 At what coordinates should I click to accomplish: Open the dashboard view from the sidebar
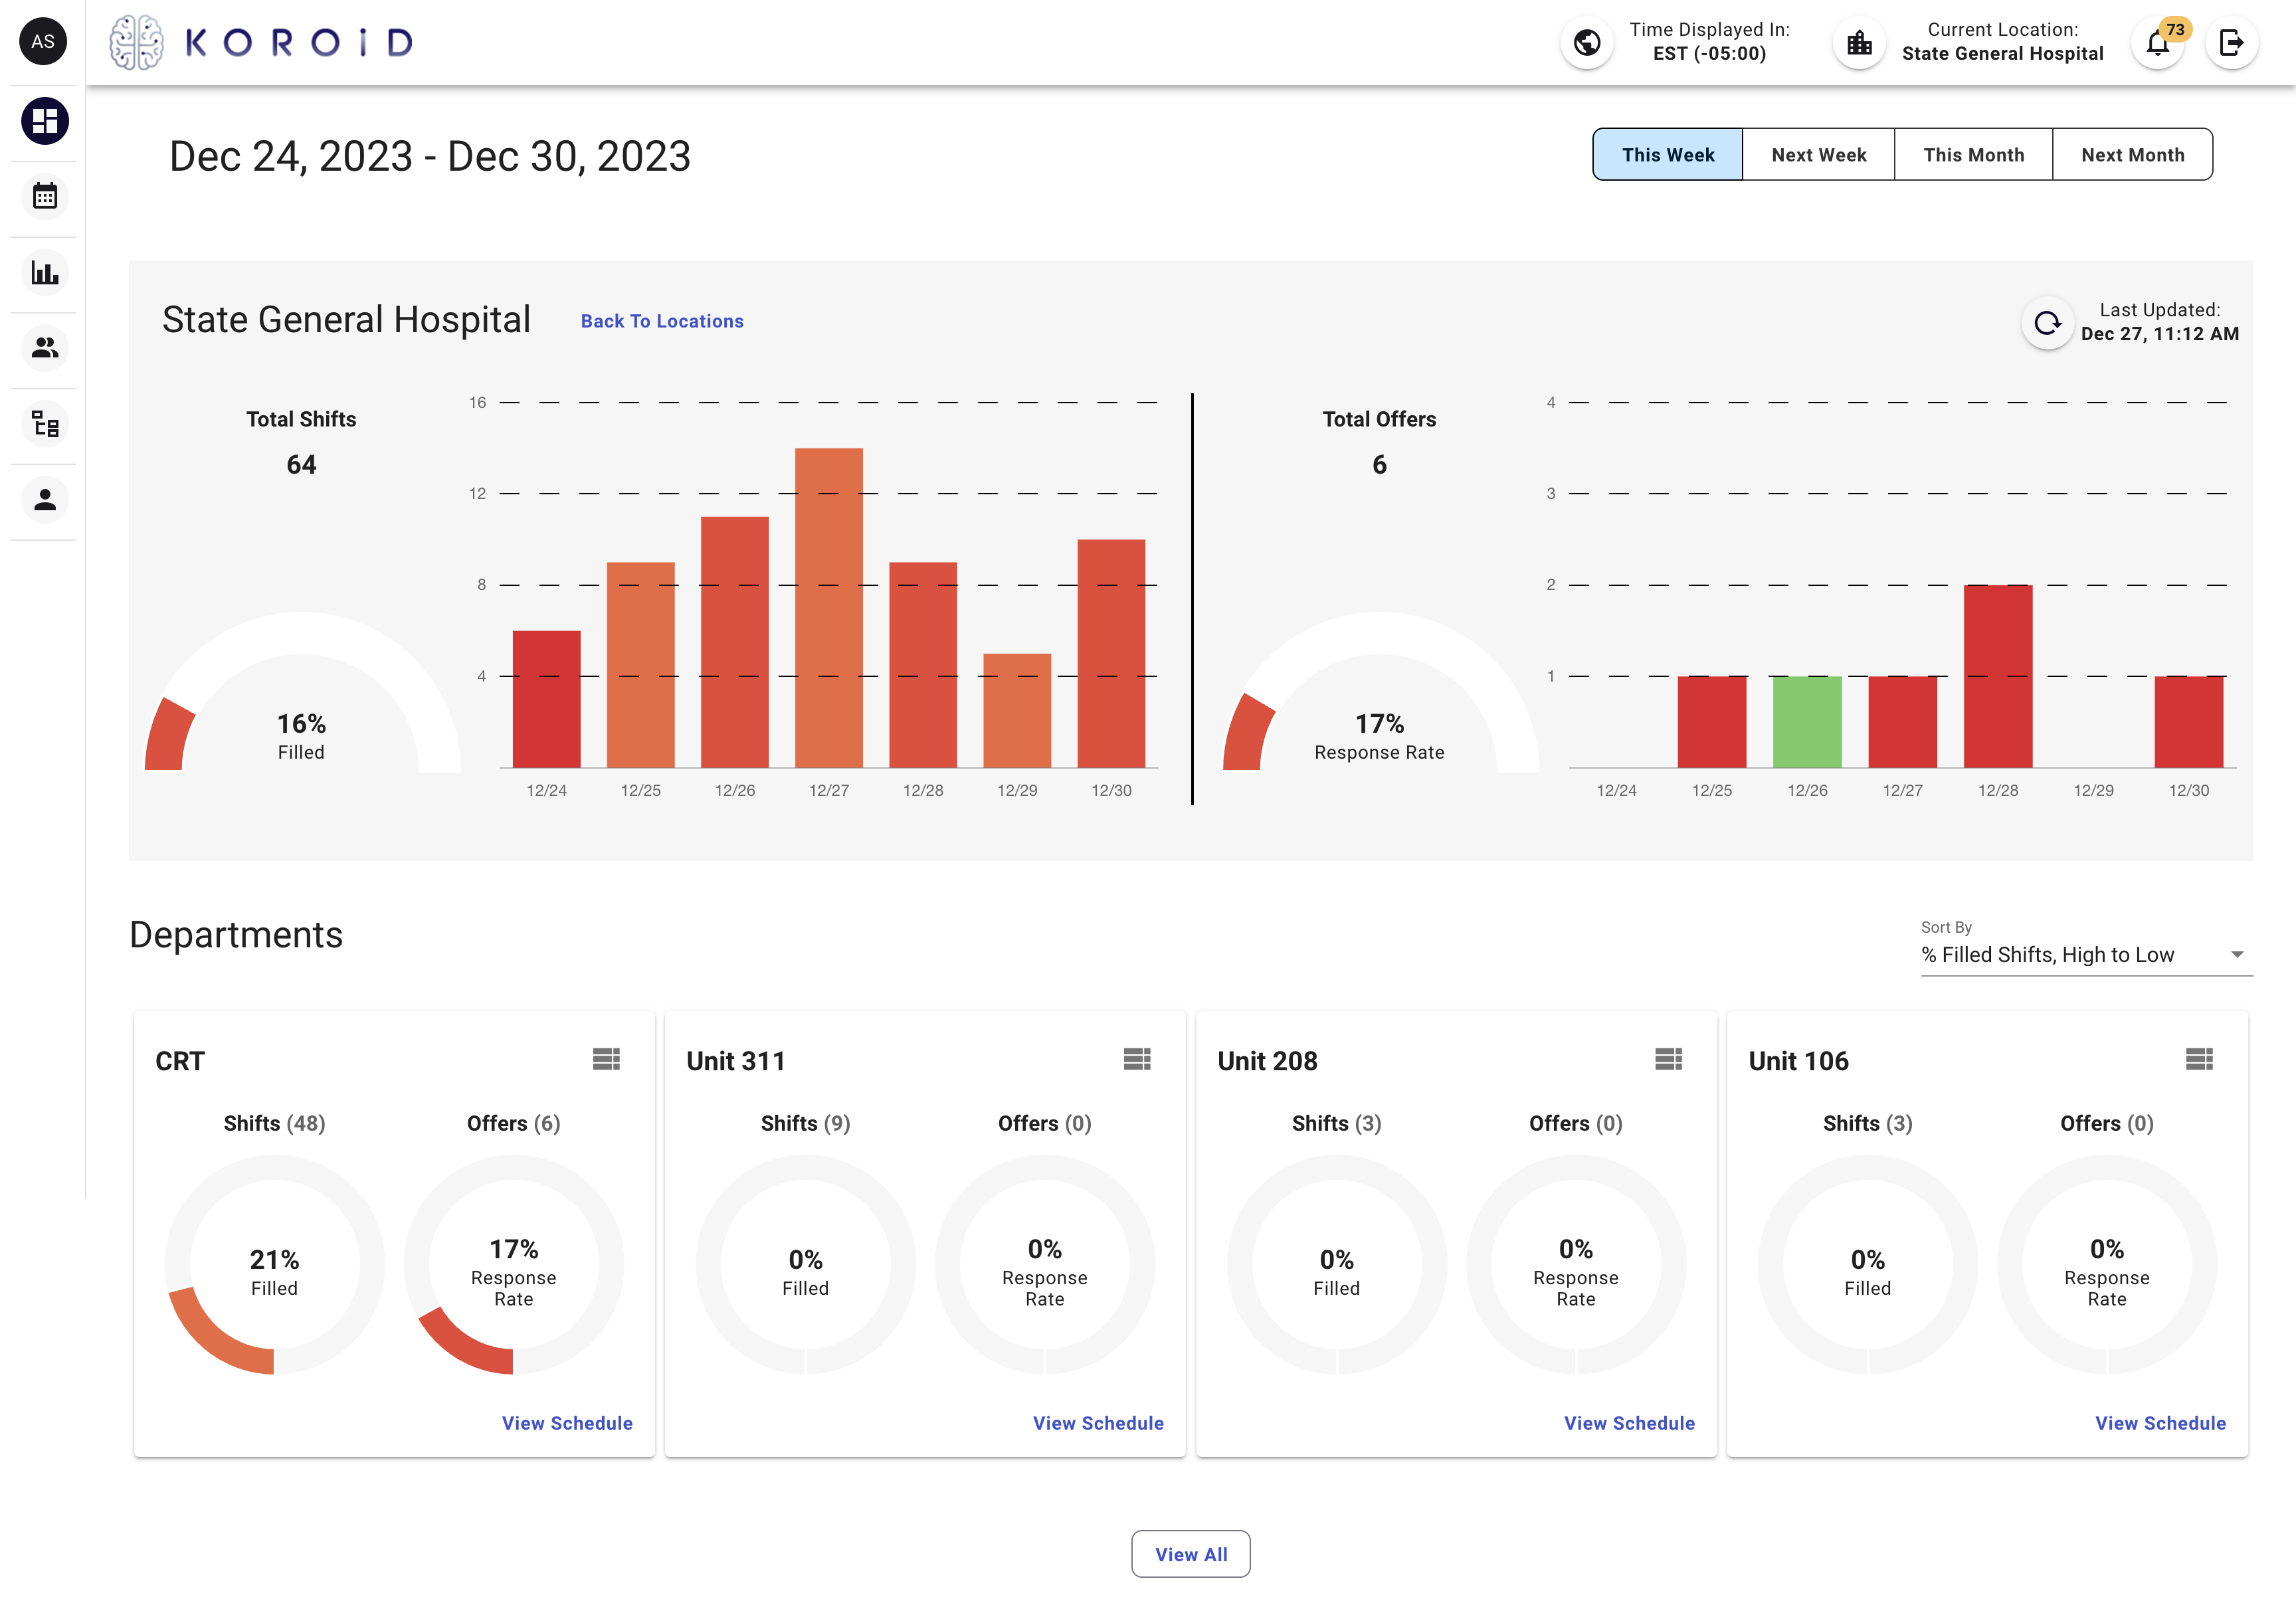click(43, 120)
